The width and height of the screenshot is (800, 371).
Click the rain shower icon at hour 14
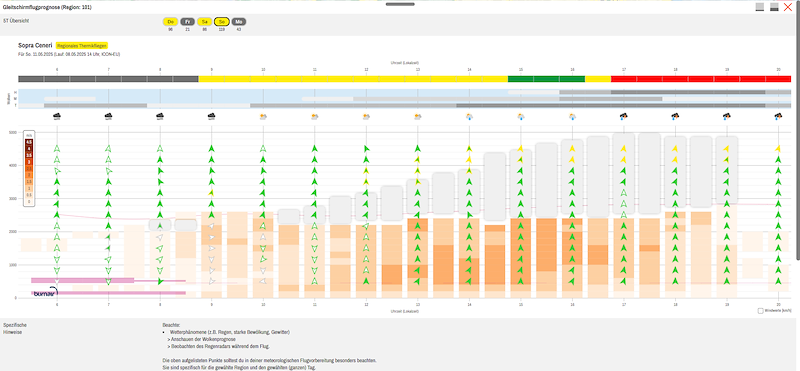[469, 116]
